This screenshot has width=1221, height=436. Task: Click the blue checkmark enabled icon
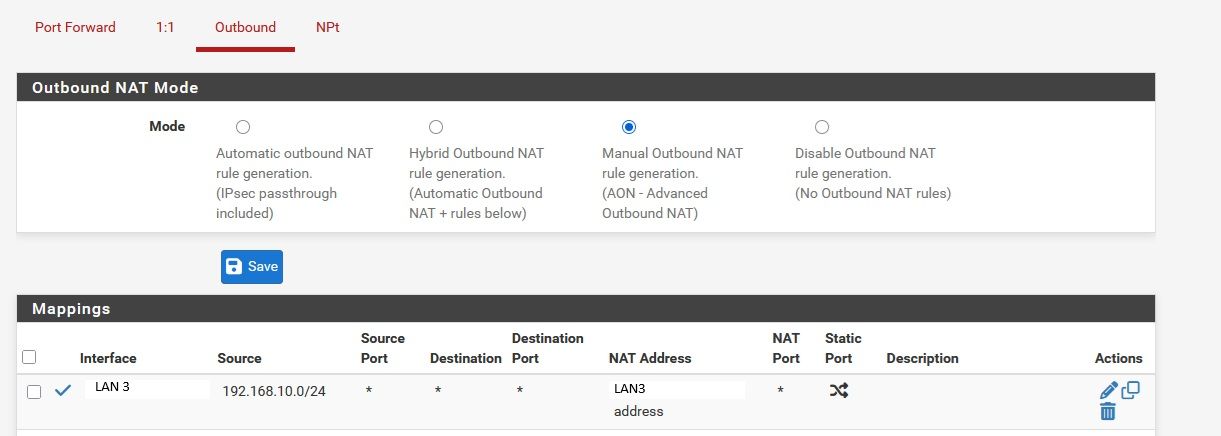coord(63,391)
